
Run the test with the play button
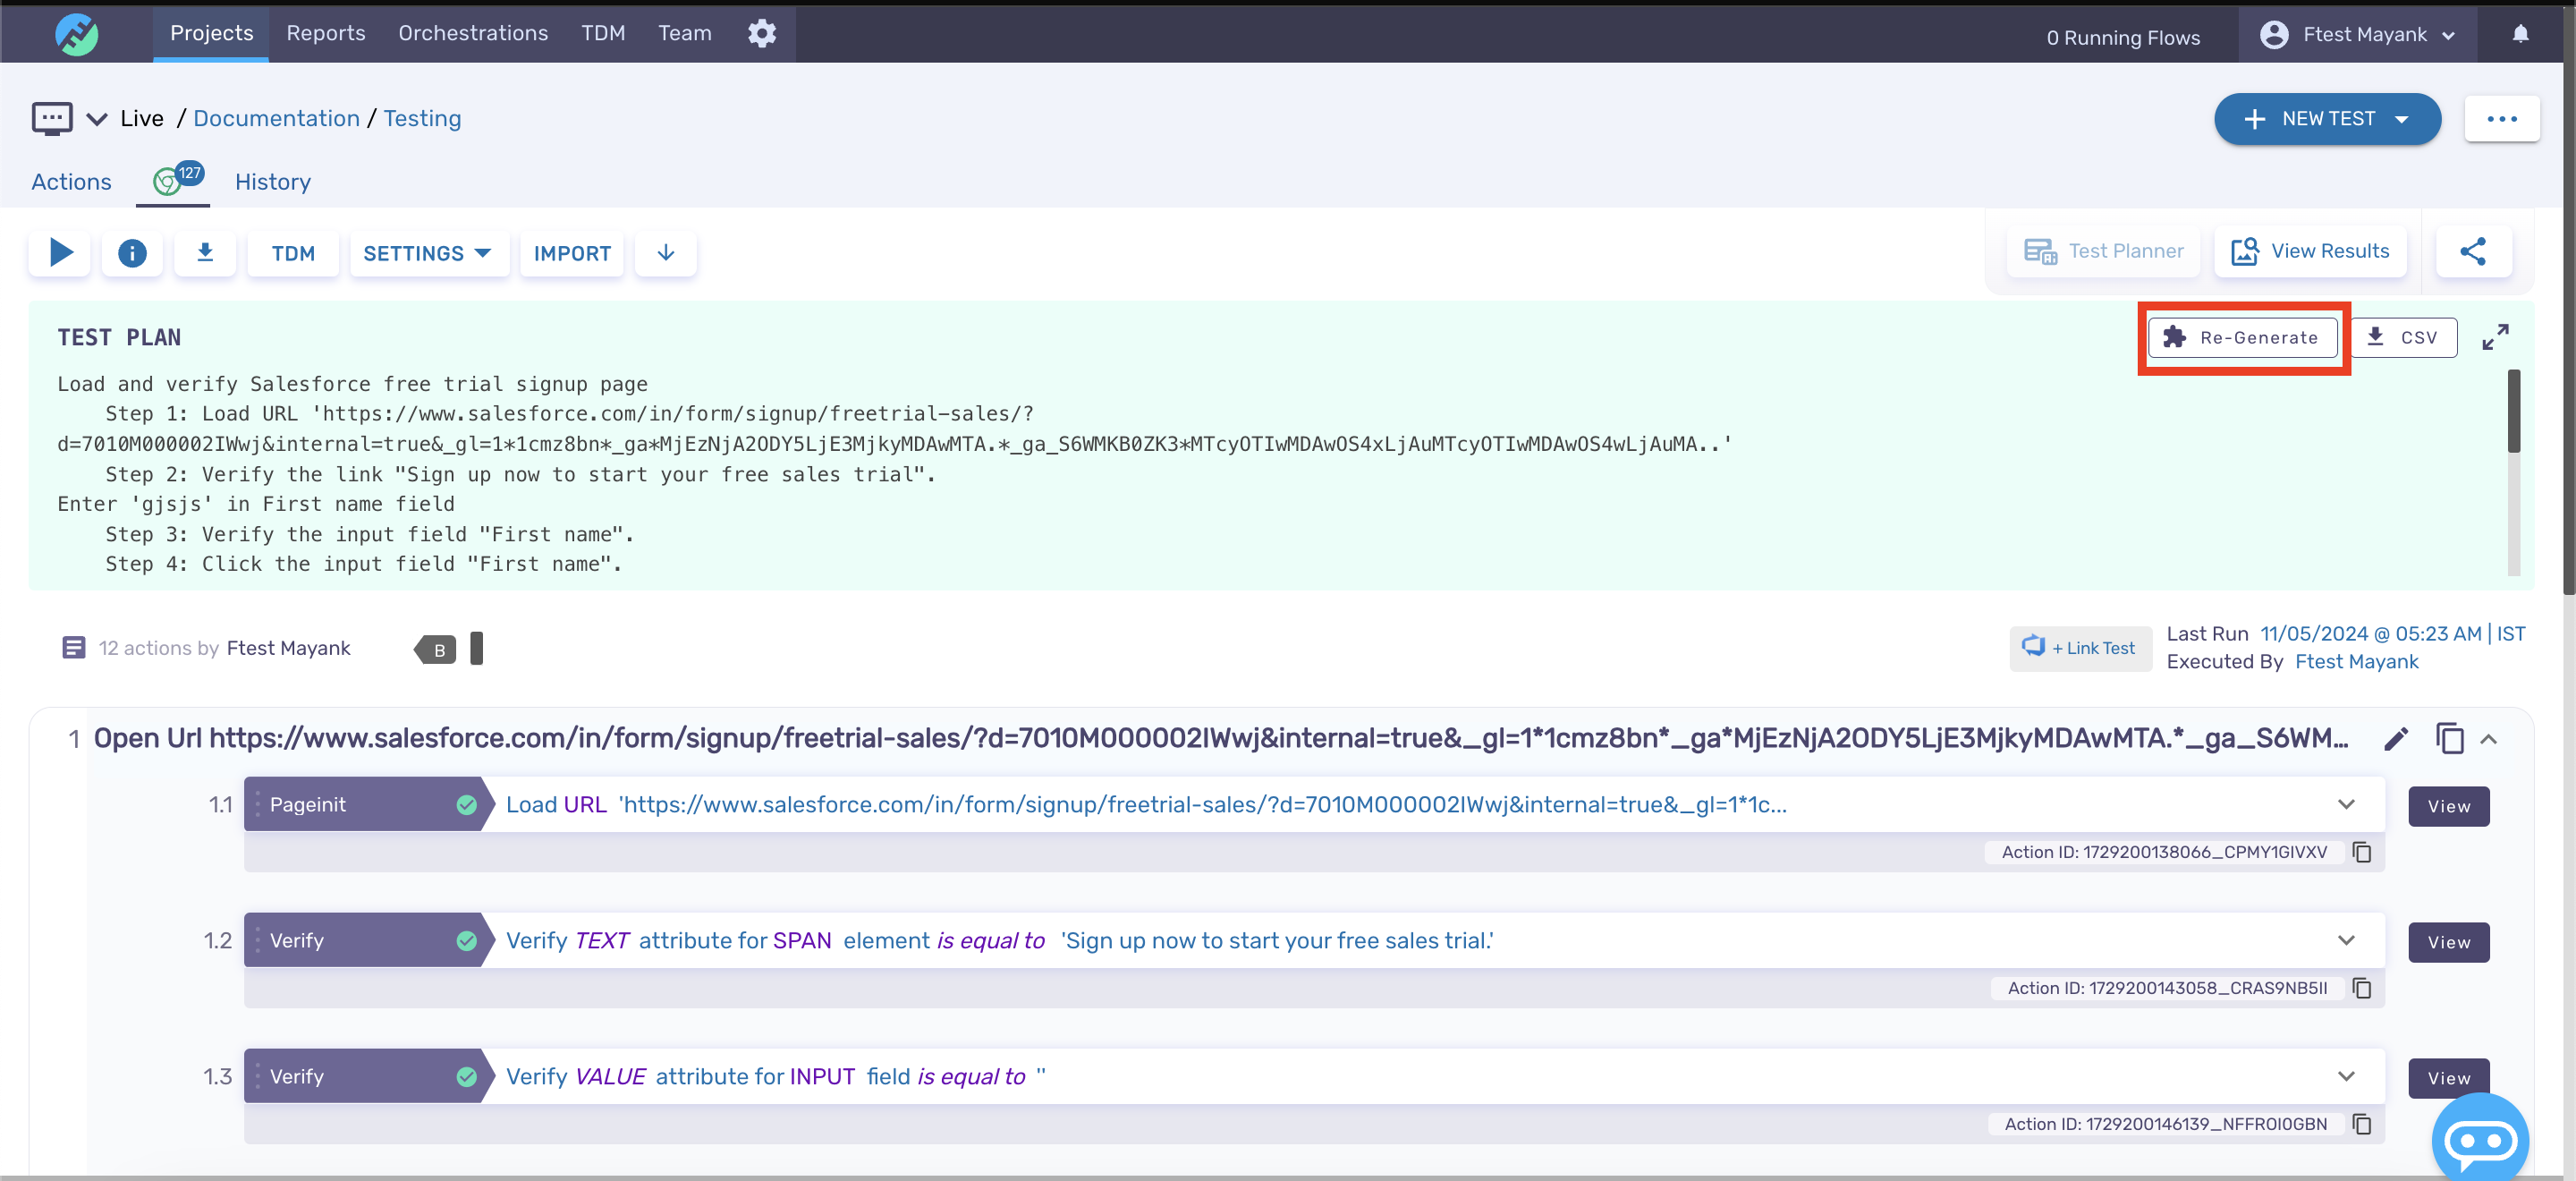pos(60,252)
